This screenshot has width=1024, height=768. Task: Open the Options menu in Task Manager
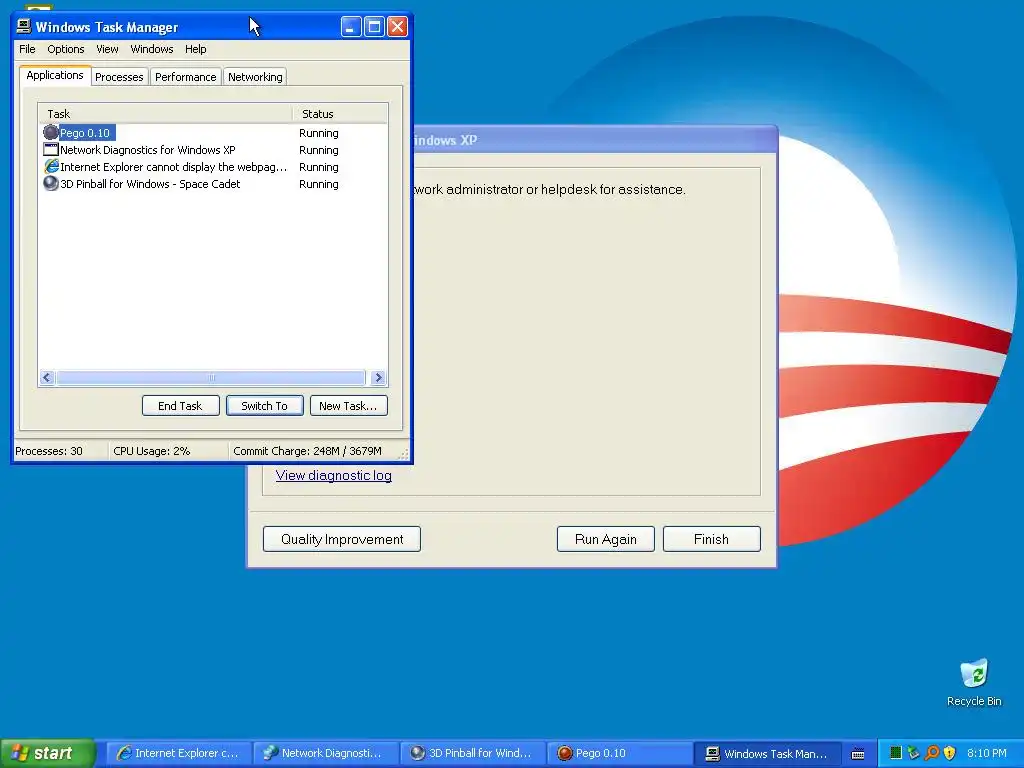click(65, 49)
